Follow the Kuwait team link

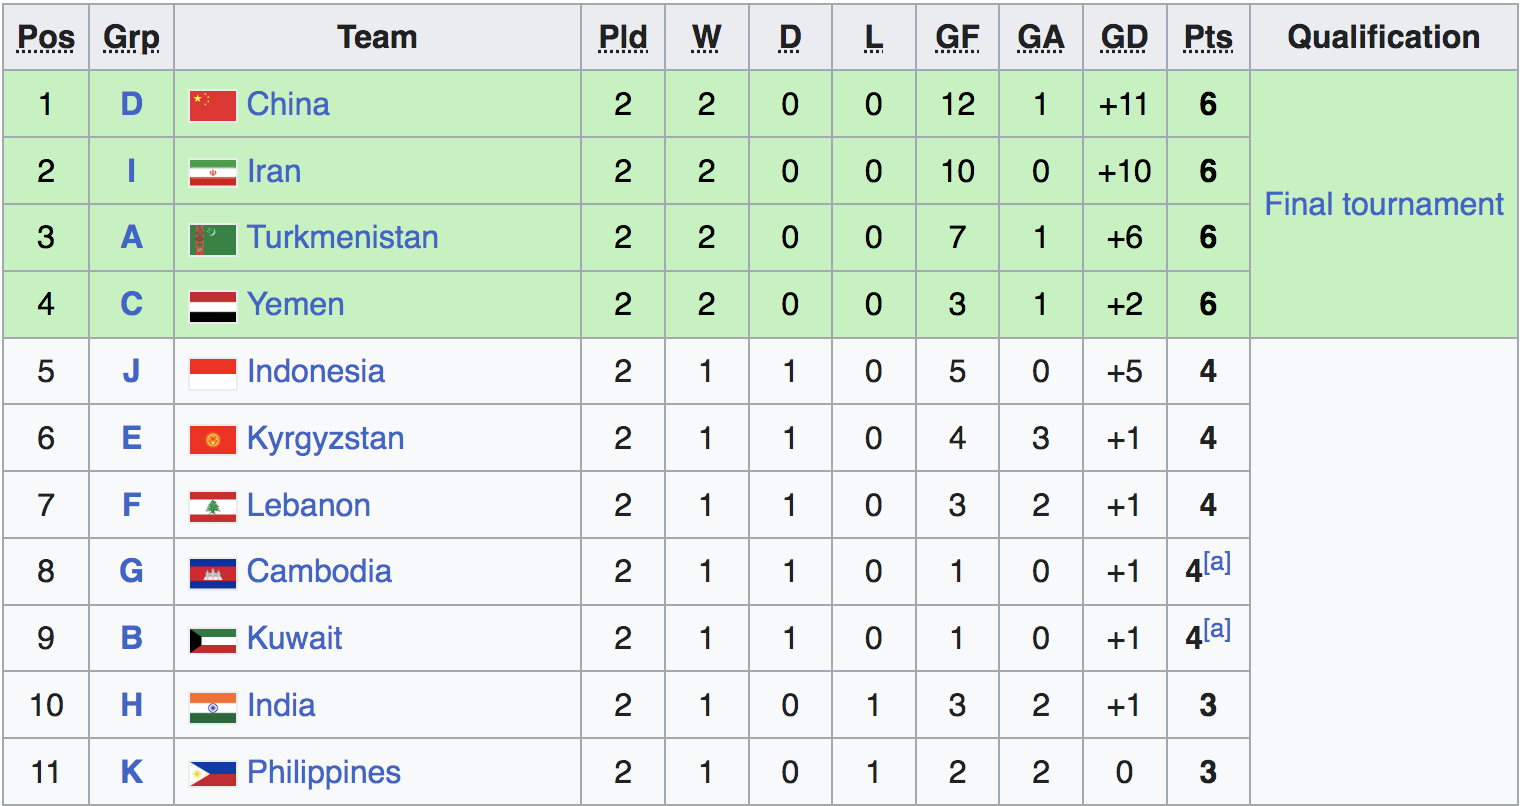294,638
